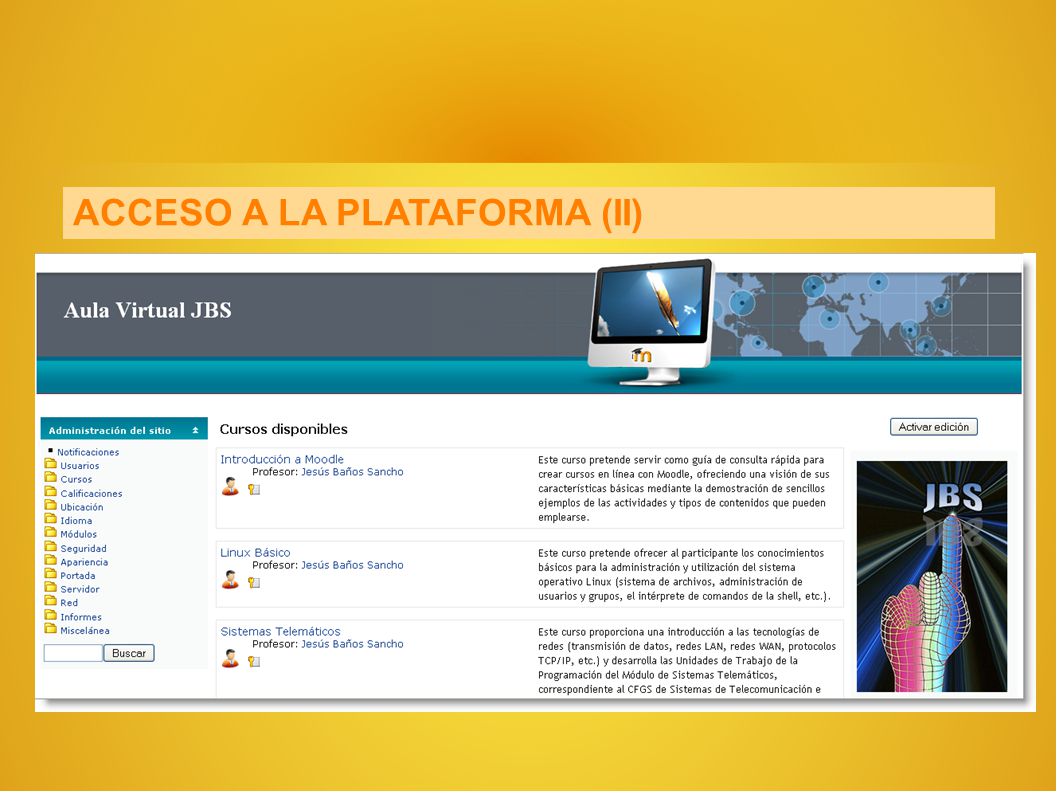The image size is (1058, 793).
Task: Open the Cursos folder icon
Action: click(51, 478)
